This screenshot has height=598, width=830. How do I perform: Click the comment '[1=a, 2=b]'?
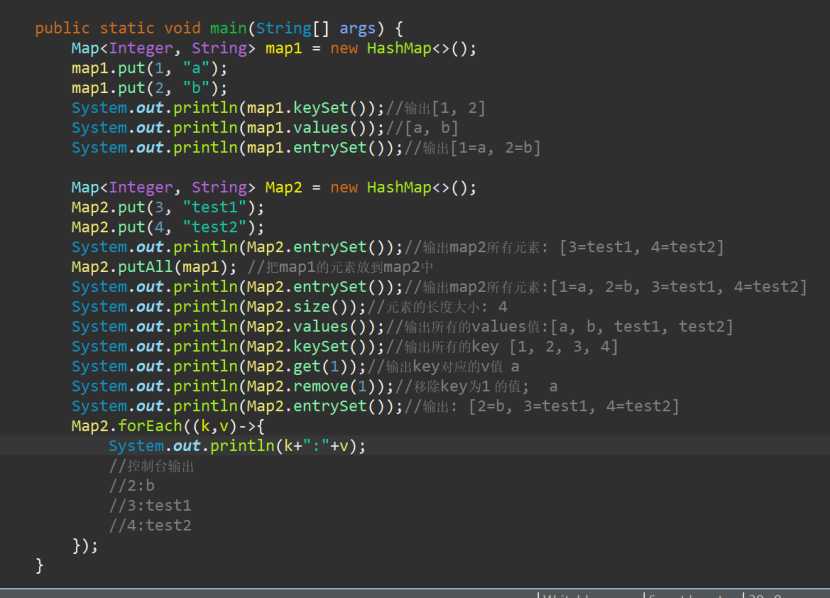click(495, 148)
